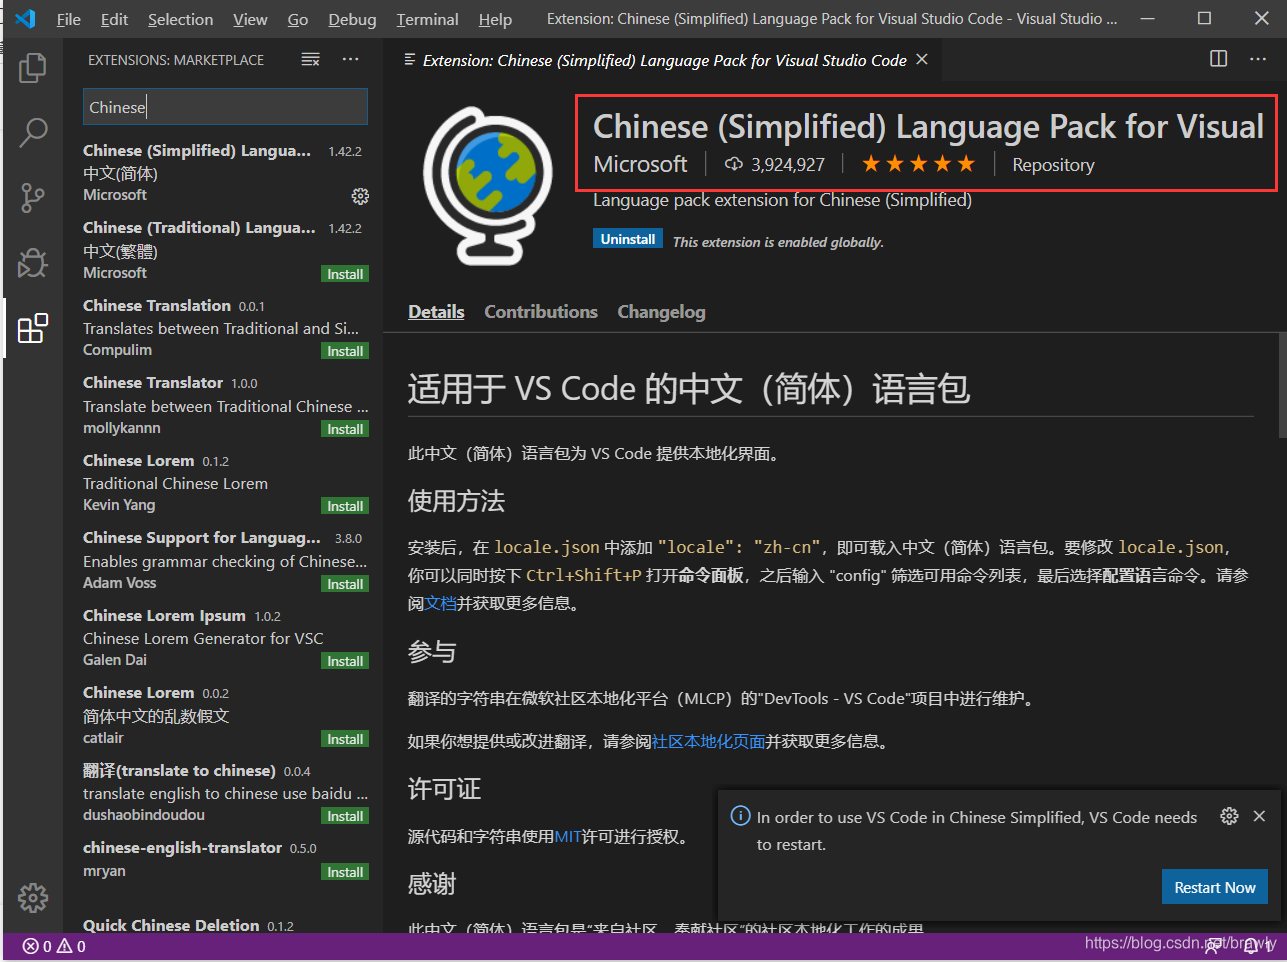This screenshot has height=962, width=1287.
Task: Open editor more actions ellipsis
Action: [1258, 59]
